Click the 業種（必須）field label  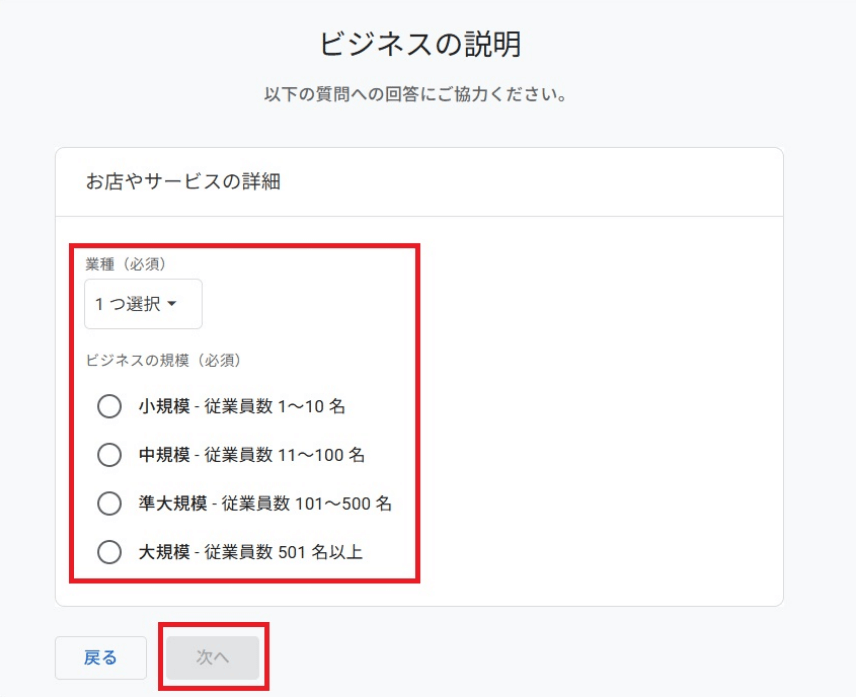click(126, 264)
